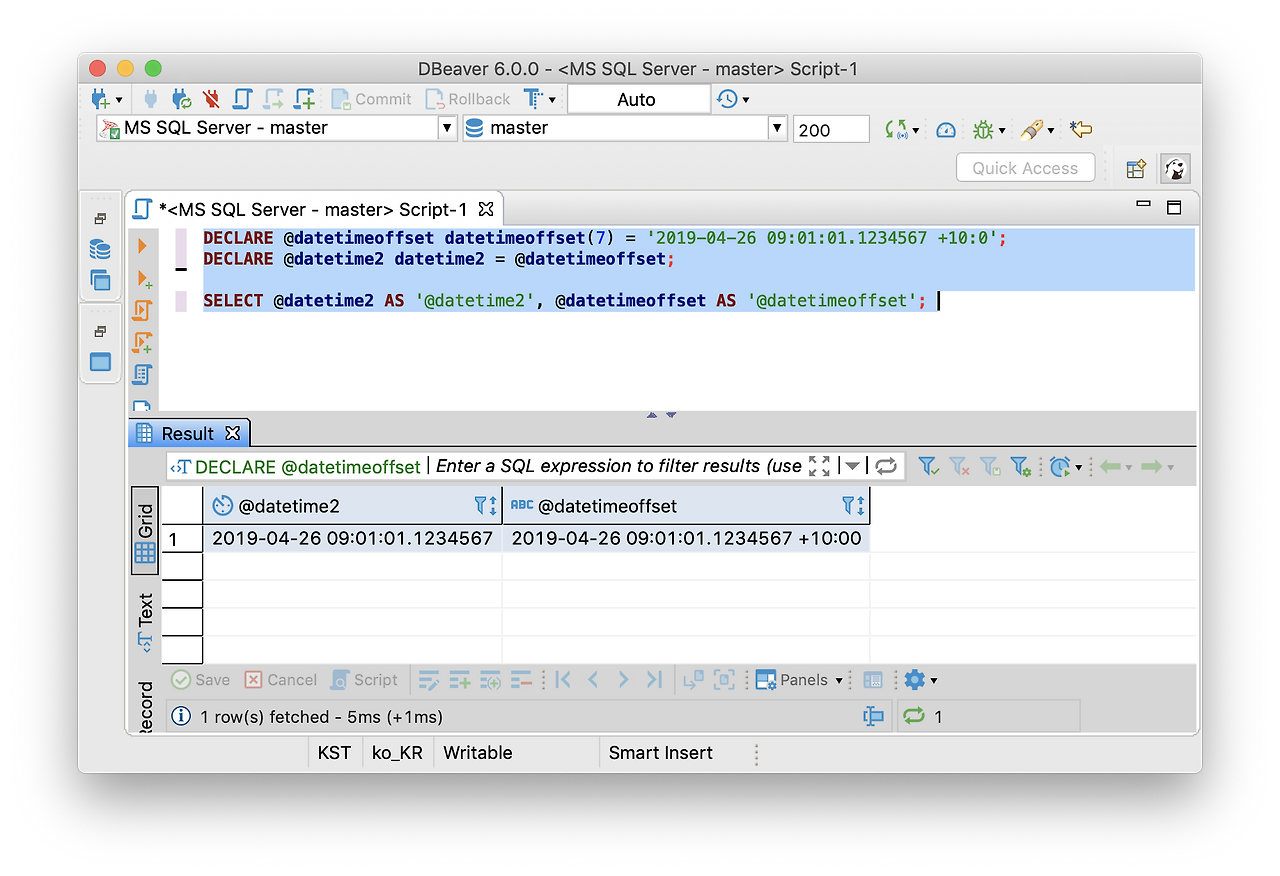The image size is (1280, 876).
Task: Click the disconnect from database icon
Action: [x=211, y=99]
